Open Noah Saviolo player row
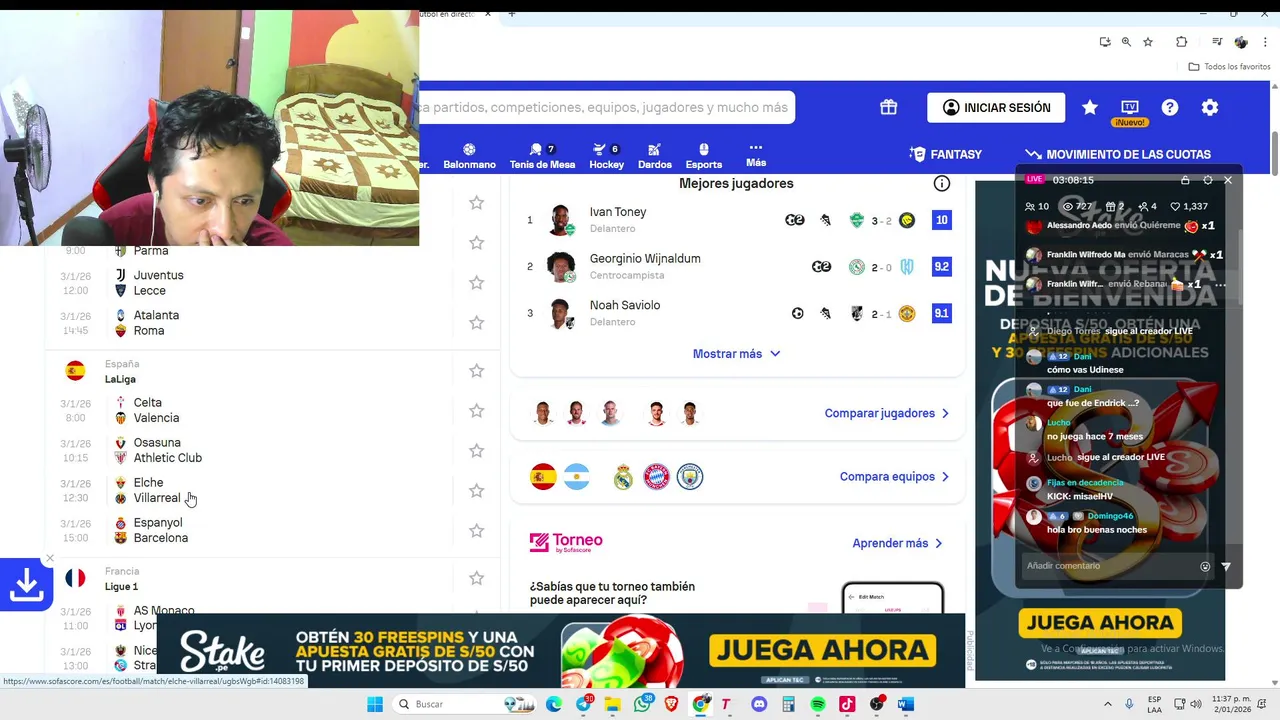This screenshot has height=720, width=1280. click(737, 313)
